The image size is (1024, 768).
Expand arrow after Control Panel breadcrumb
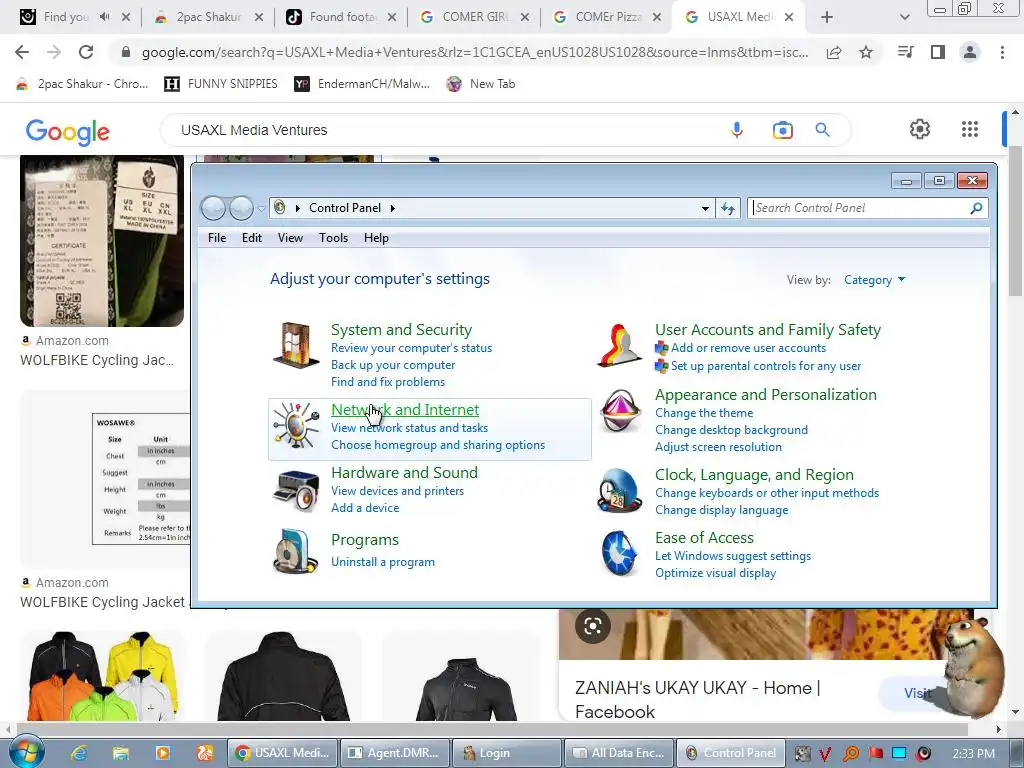coord(392,208)
